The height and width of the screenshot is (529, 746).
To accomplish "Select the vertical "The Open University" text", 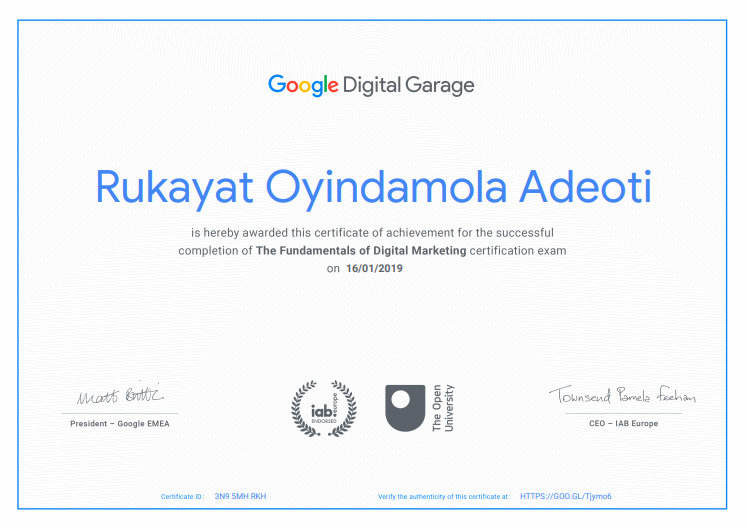I will (443, 408).
